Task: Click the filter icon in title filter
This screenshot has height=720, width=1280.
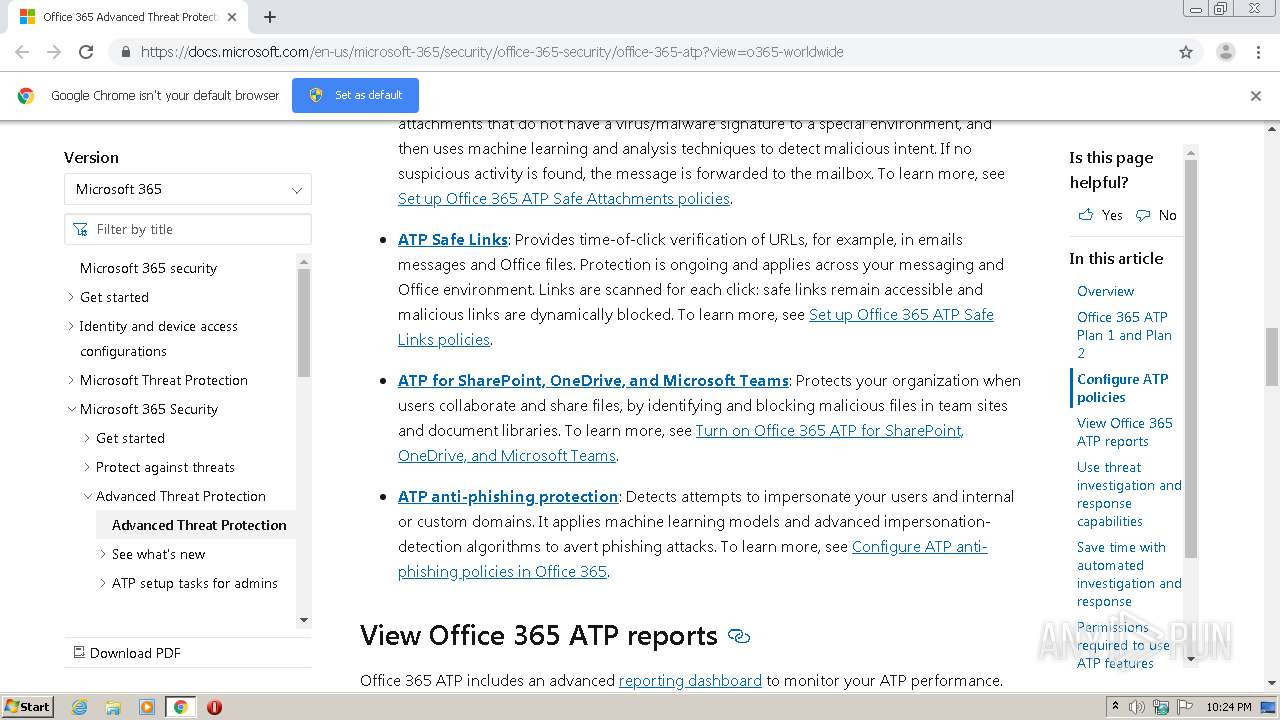Action: 81,230
